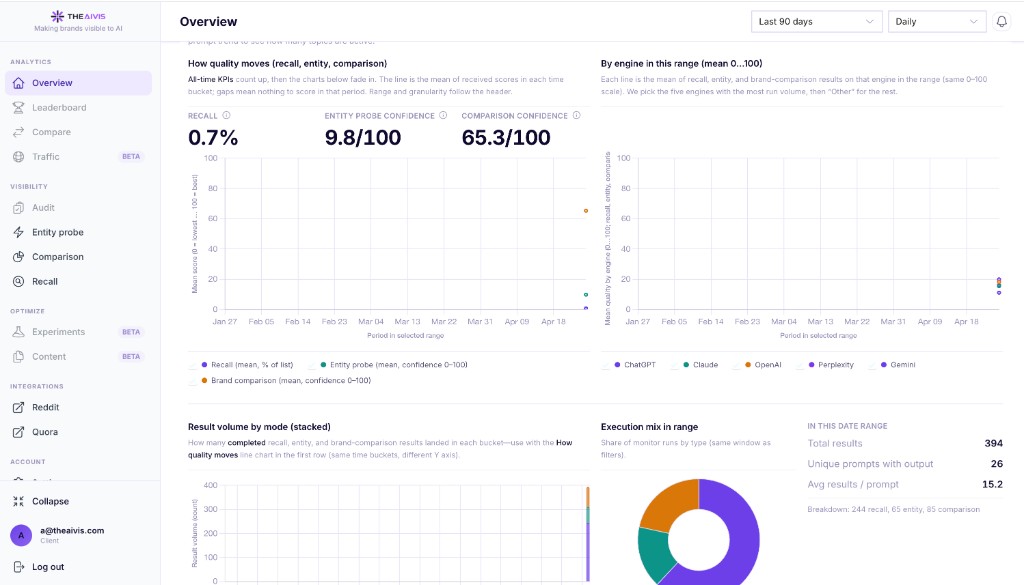
Task: Open the Reddit integration link
Action: [x=78, y=407]
